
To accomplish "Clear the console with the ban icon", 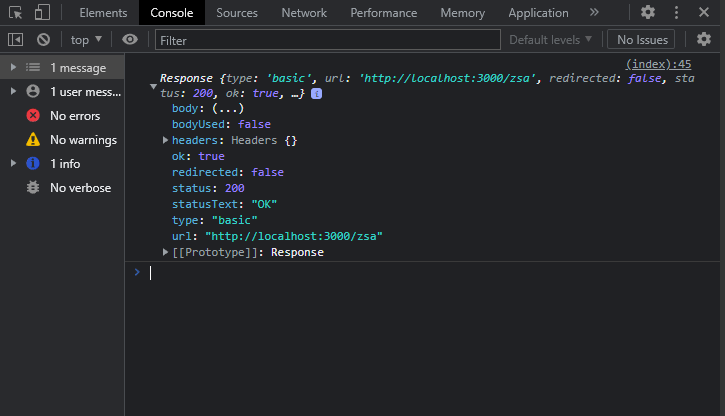I will point(43,40).
